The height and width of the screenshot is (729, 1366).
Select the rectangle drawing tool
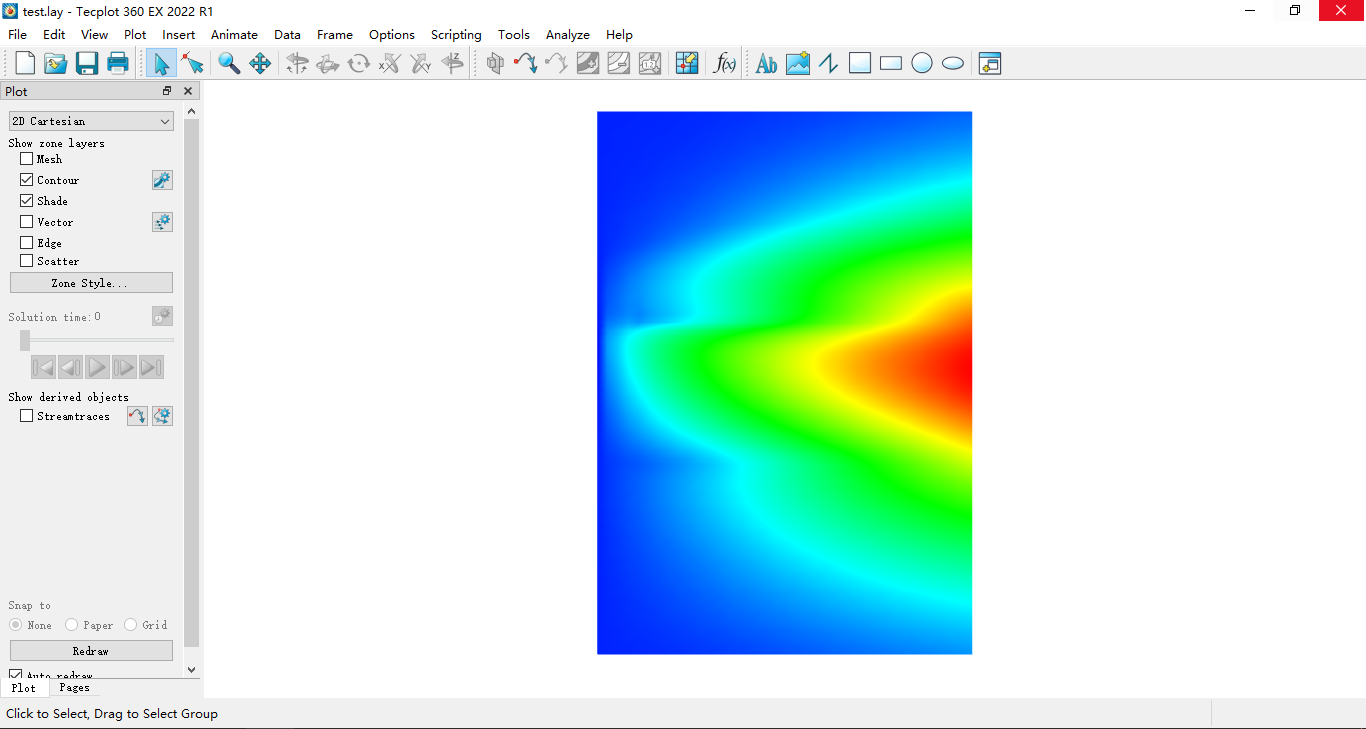pyautogui.click(x=891, y=63)
